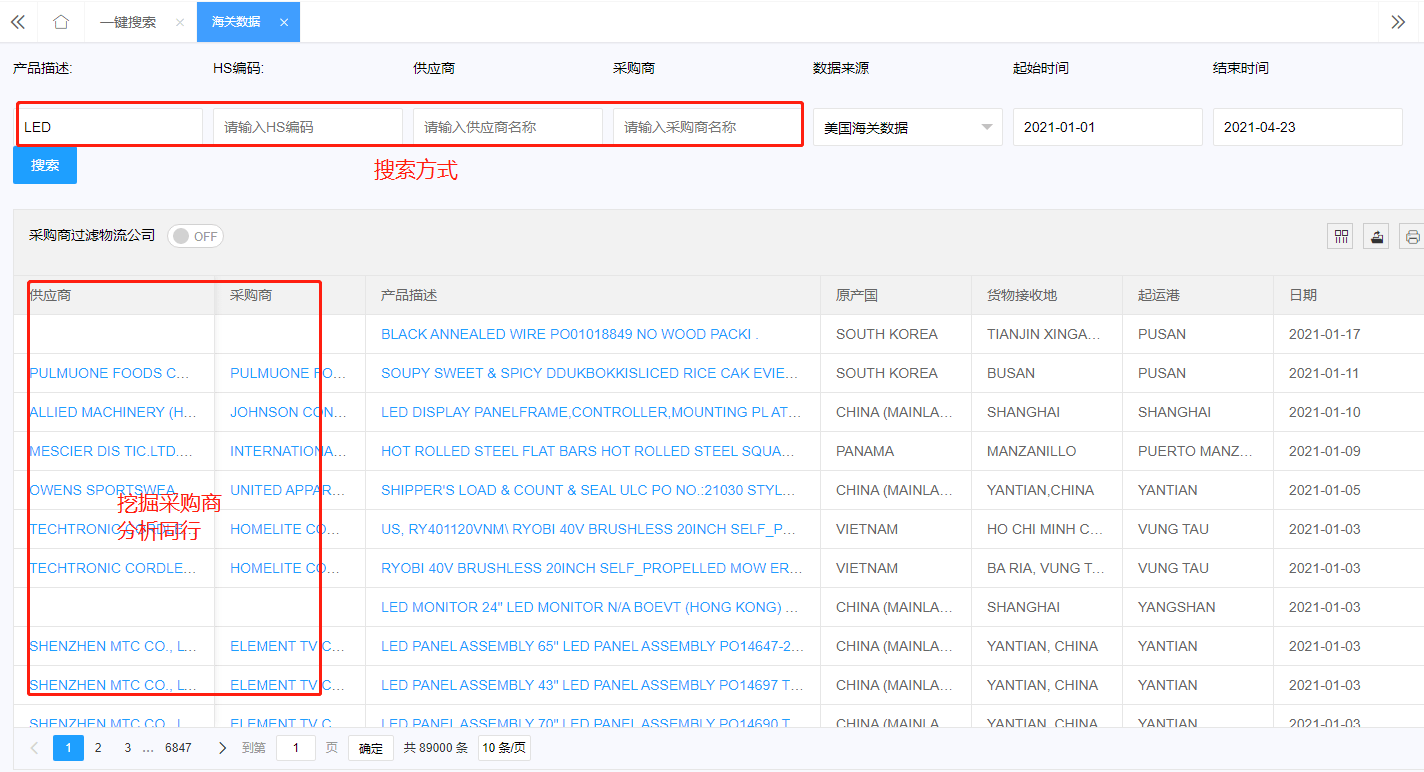
Task: Open BLACK ANNEALED WIRE product description
Action: [x=570, y=334]
